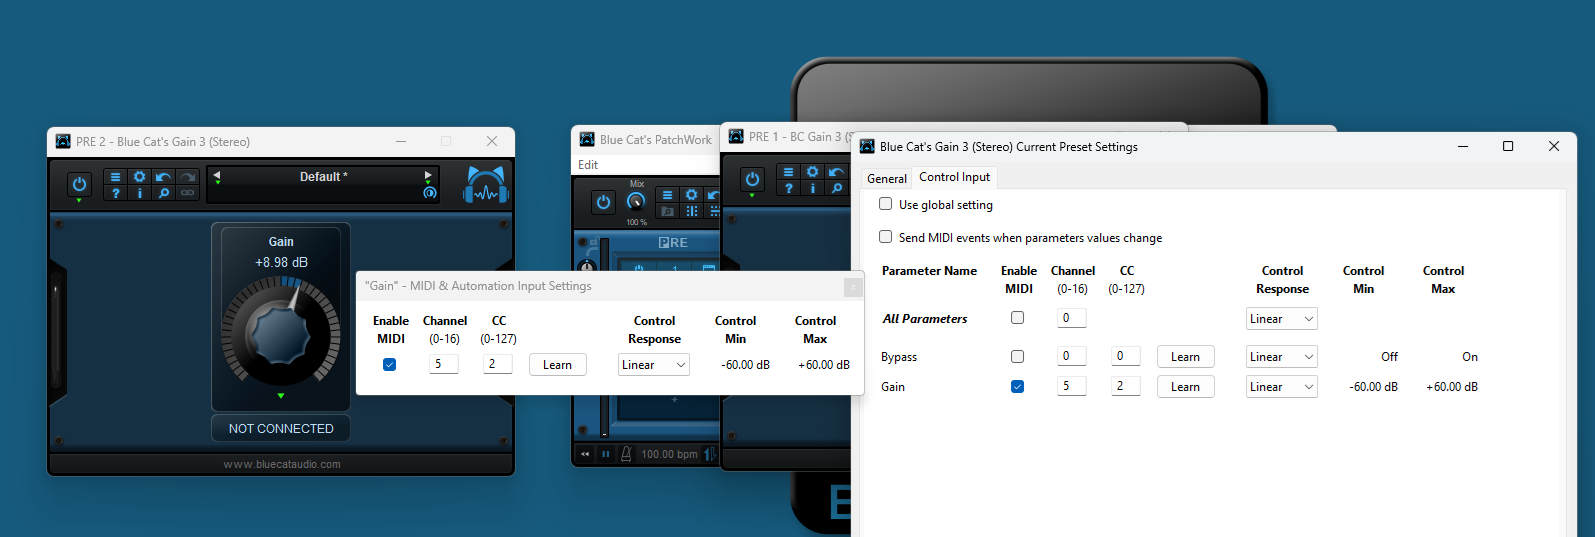The image size is (1595, 537).
Task: Click PatchWork PRE input level knob
Action: pos(587,266)
